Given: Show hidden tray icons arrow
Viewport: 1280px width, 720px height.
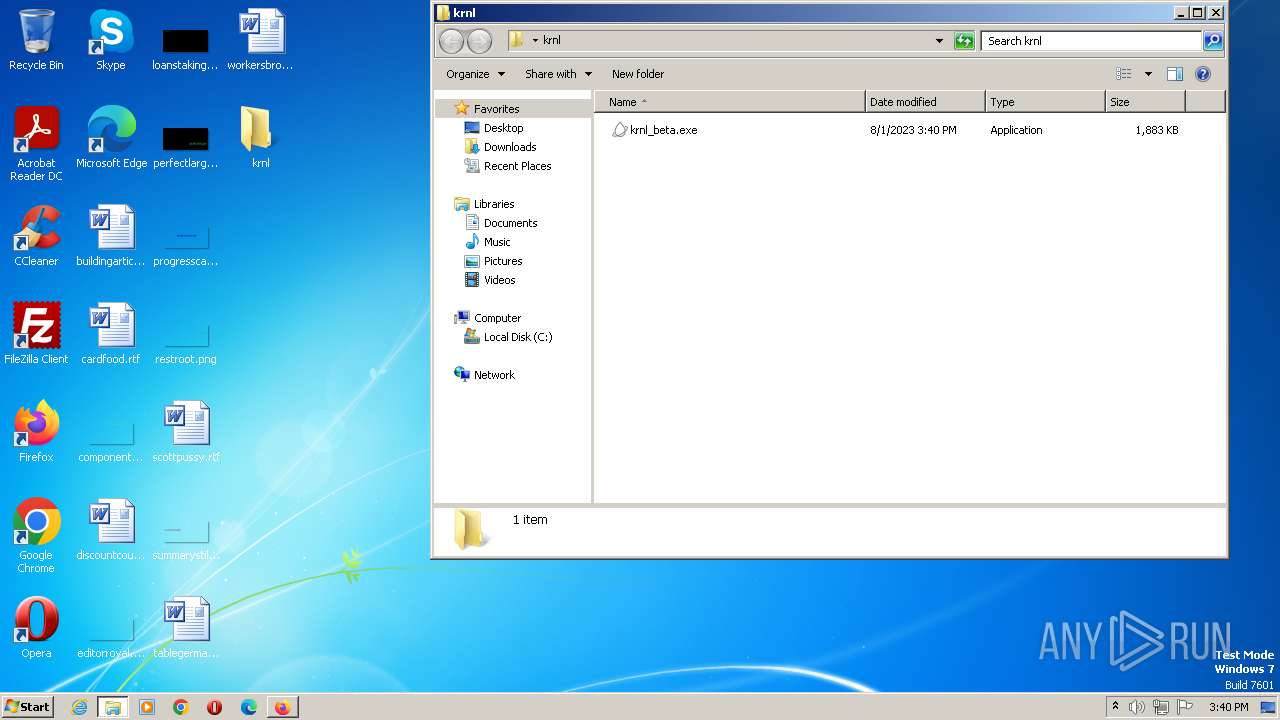Looking at the screenshot, I should point(1115,707).
